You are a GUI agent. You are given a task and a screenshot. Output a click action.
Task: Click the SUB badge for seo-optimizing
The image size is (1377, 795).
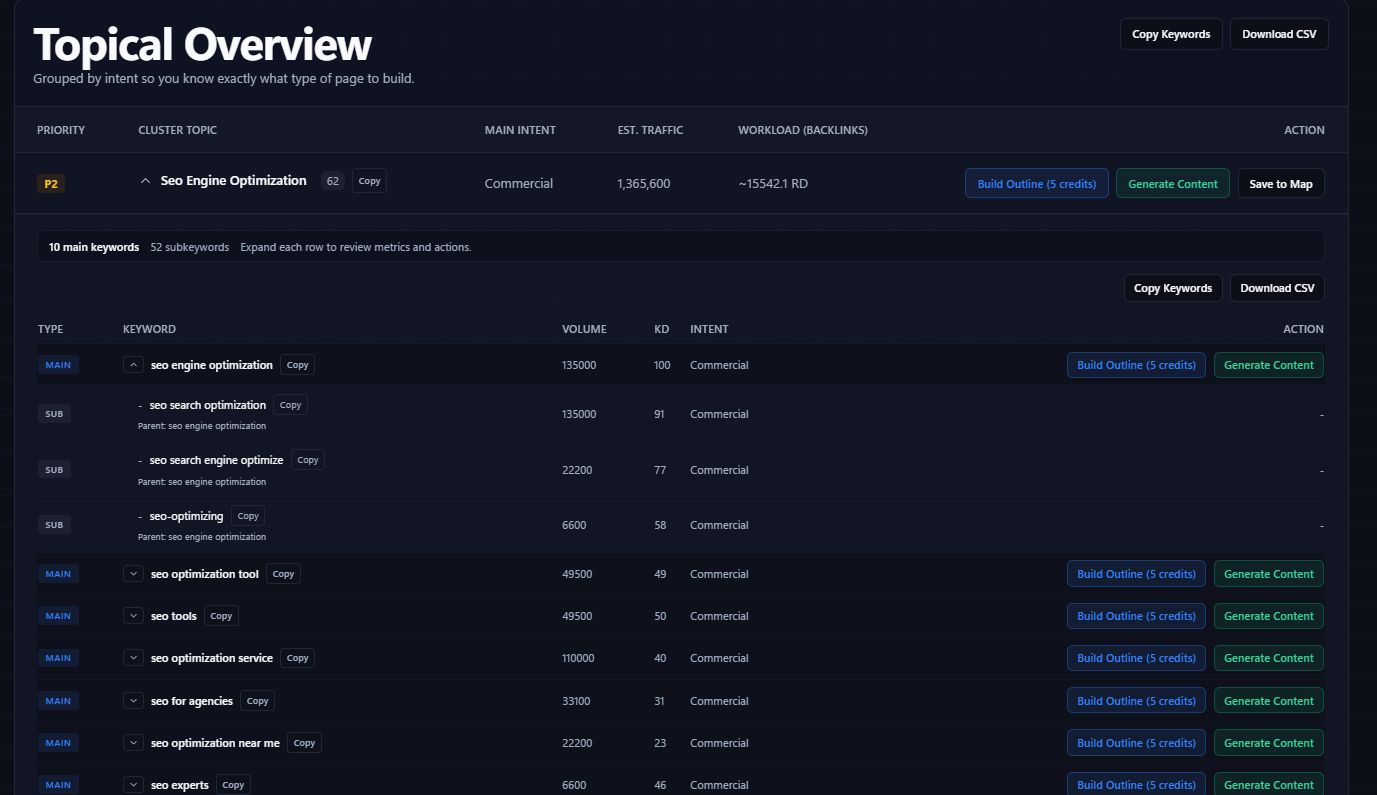pos(54,525)
